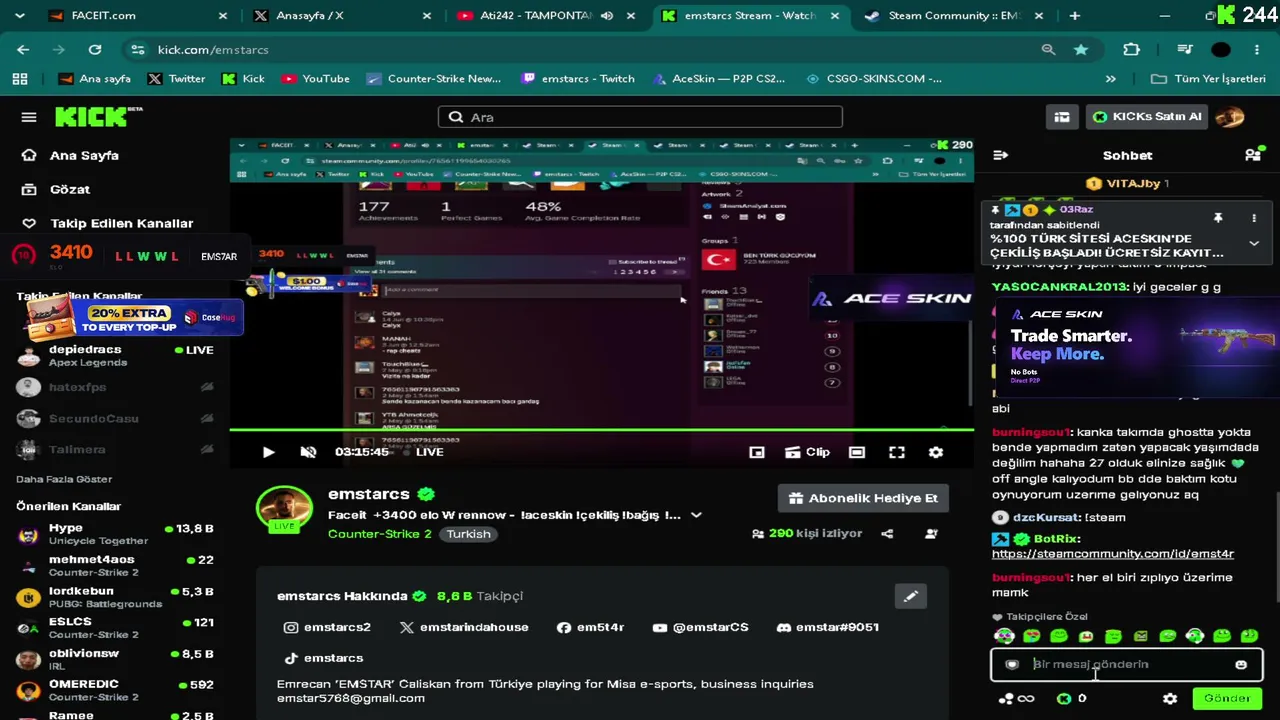This screenshot has width=1280, height=720.
Task: Open browser extensions puzzle icon
Action: point(1132,50)
